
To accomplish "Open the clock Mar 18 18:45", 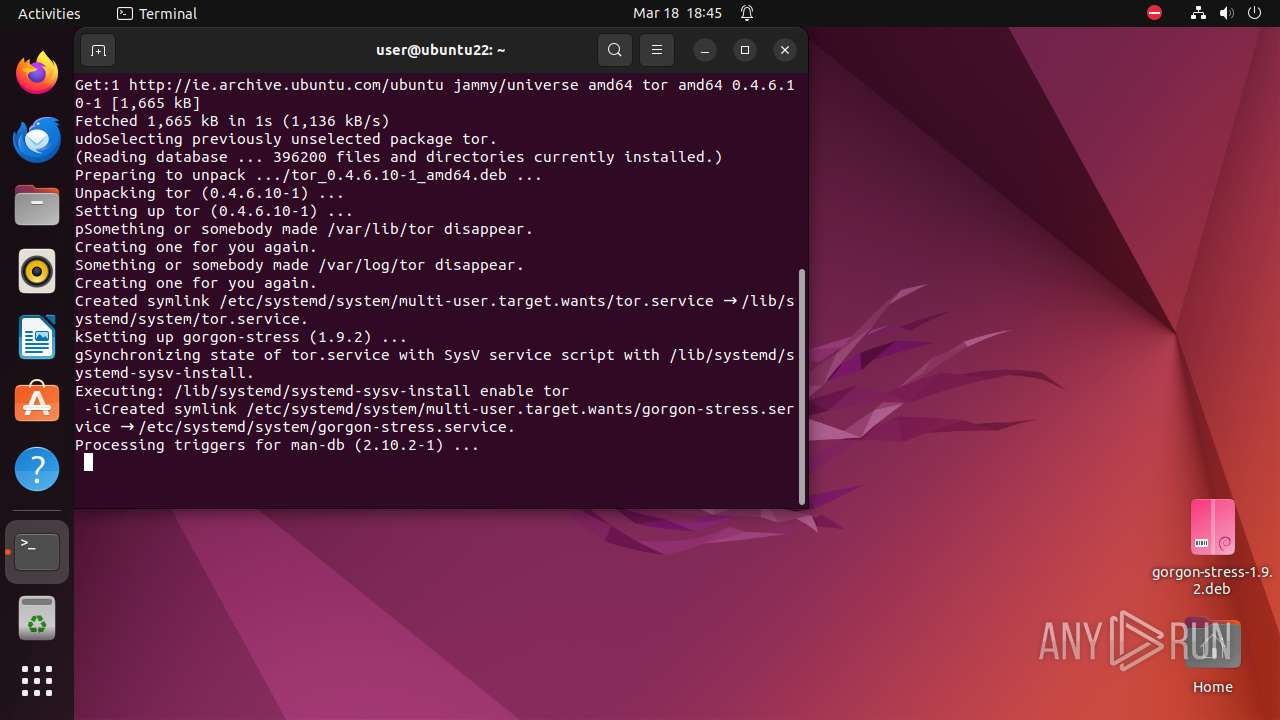I will (x=677, y=14).
